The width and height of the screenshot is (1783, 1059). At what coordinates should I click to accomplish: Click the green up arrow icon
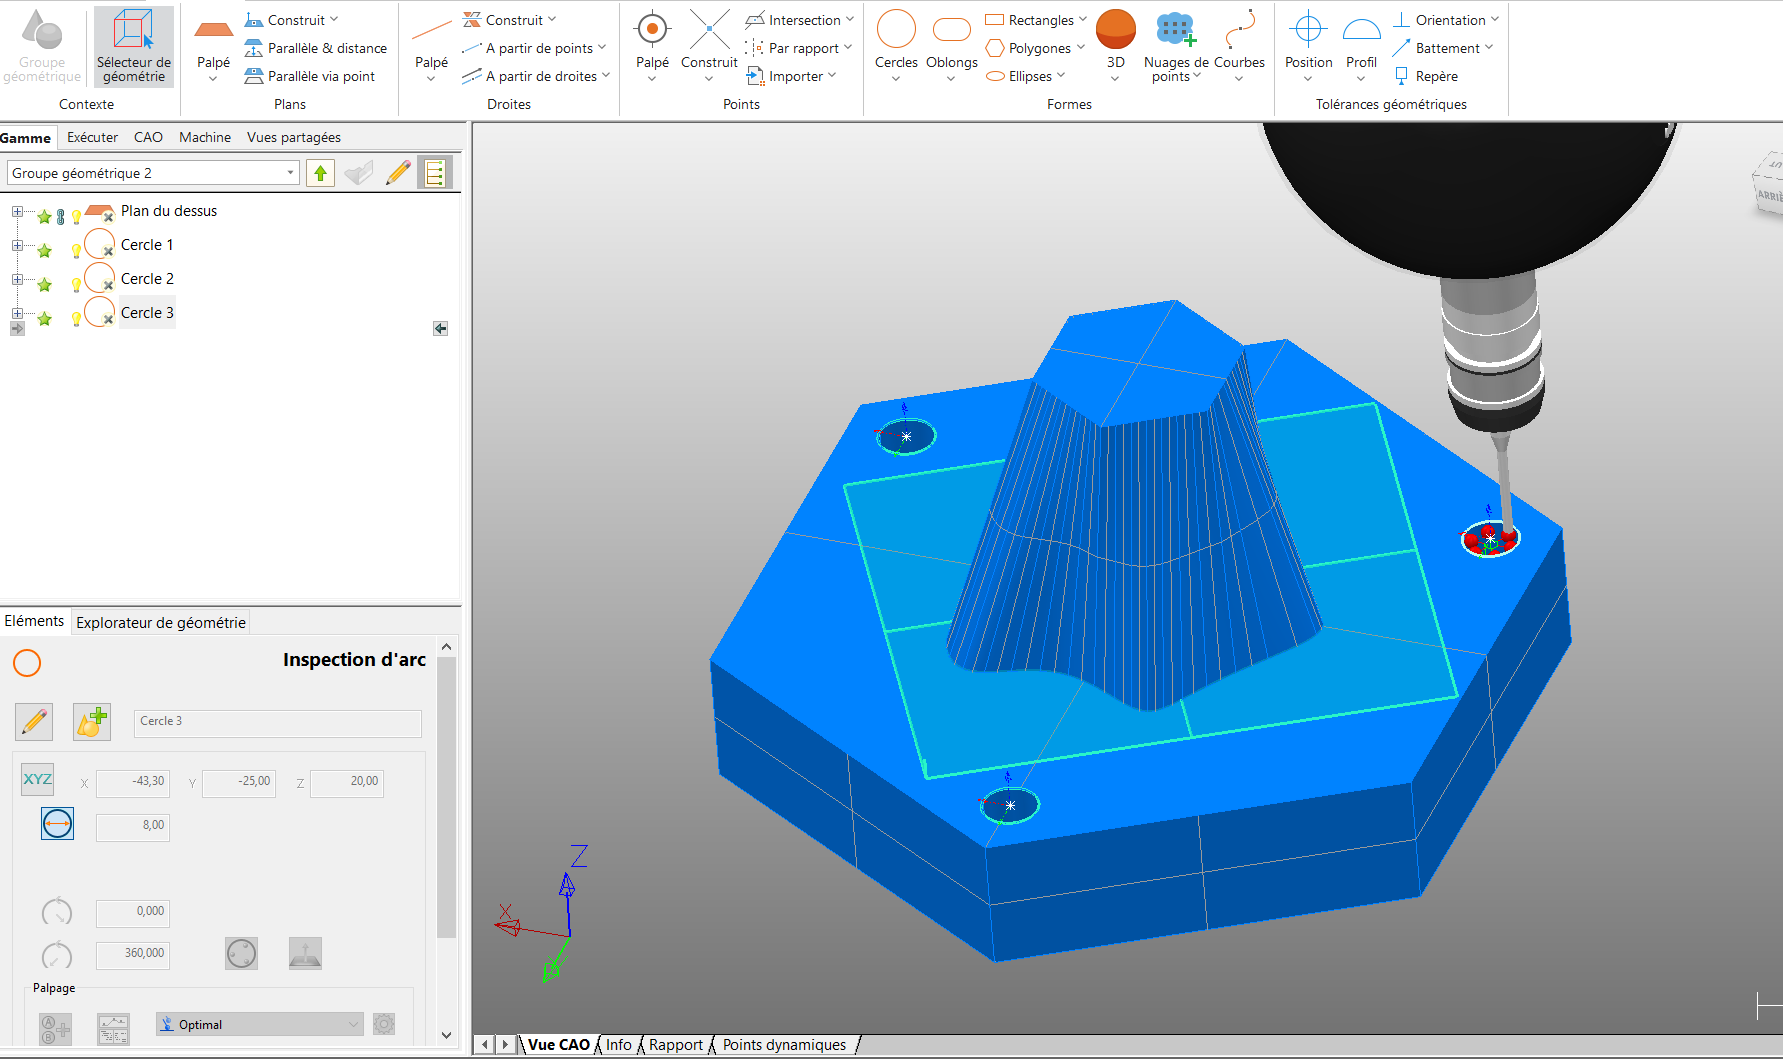click(320, 173)
